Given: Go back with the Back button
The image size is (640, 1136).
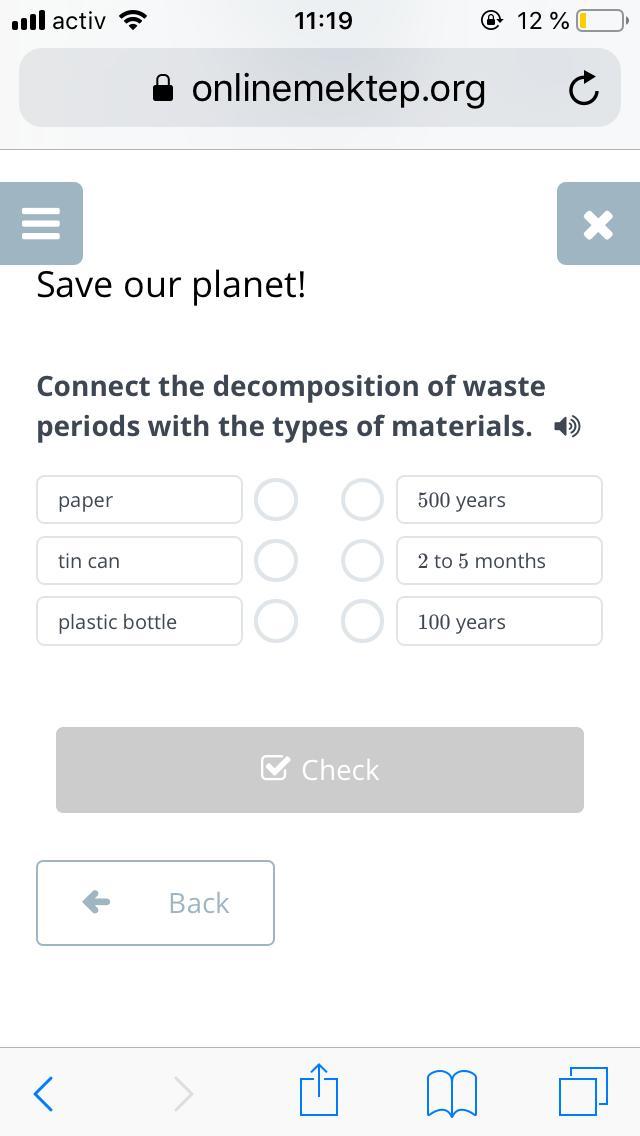Looking at the screenshot, I should tap(155, 903).
